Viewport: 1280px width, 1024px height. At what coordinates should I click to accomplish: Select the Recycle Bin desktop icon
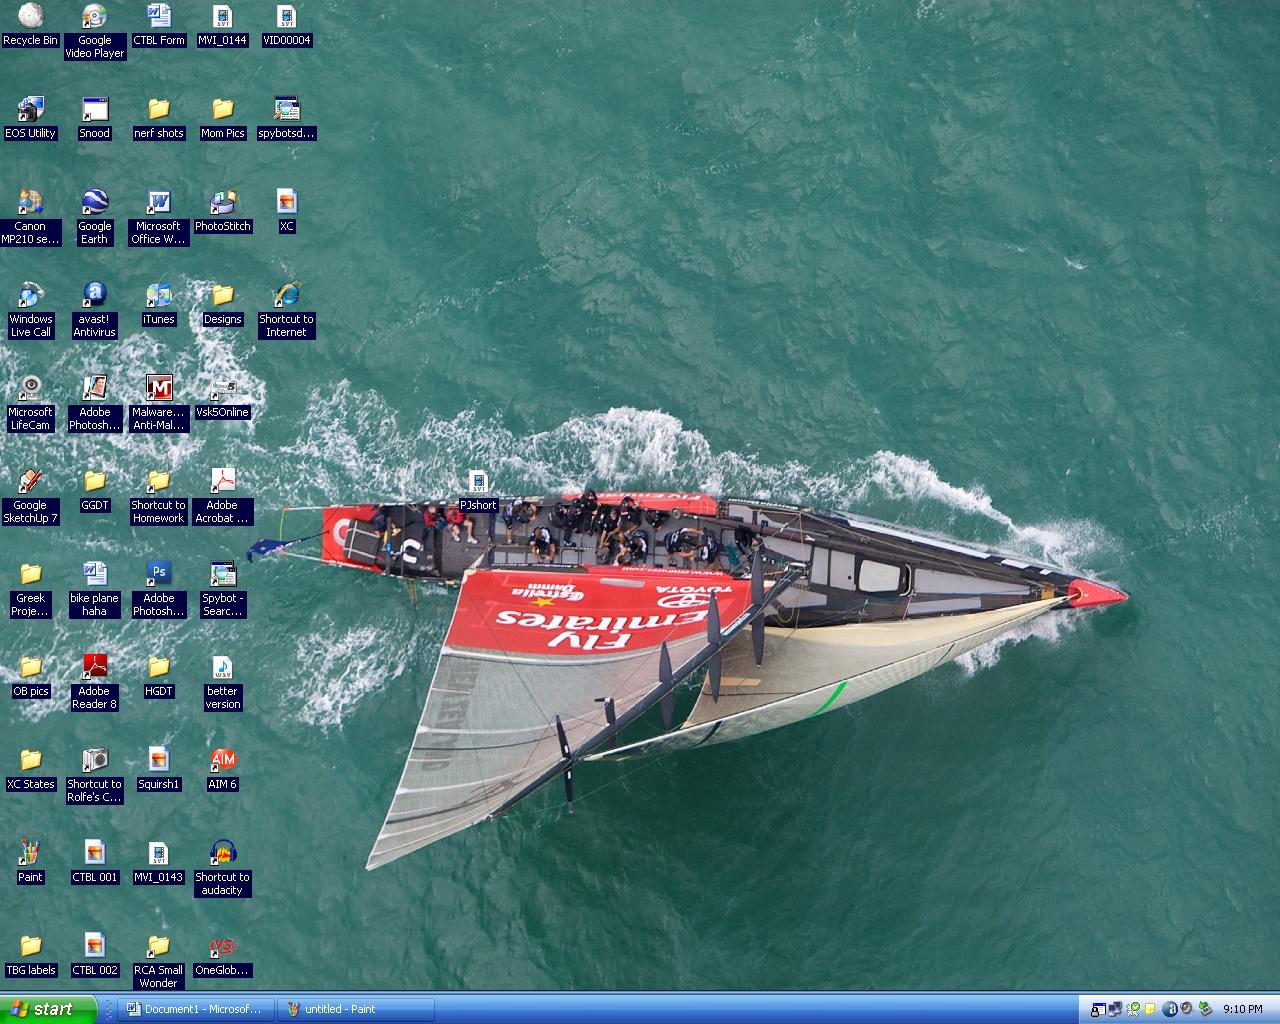pos(30,17)
